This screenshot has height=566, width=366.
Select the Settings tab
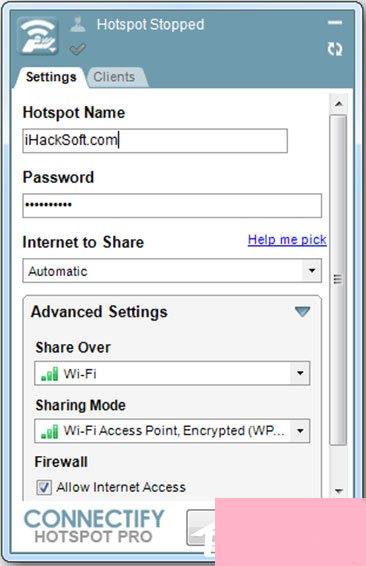coord(51,77)
